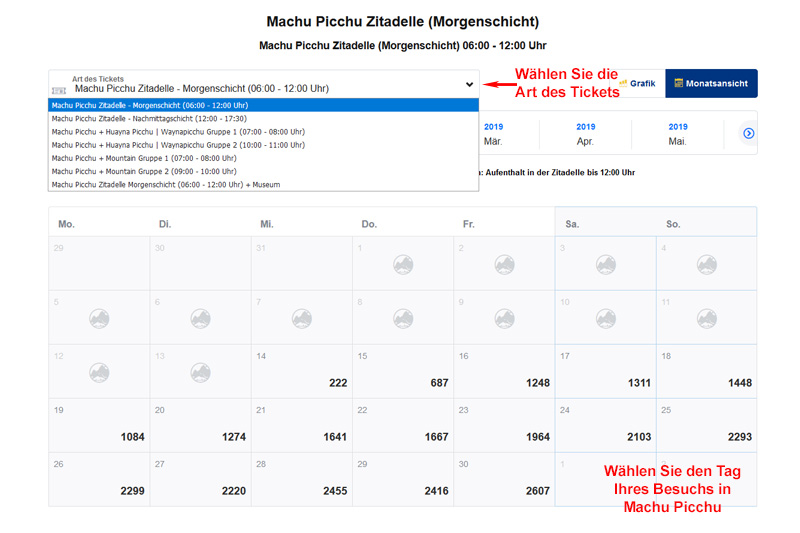Click the mountain icon on day 3

(606, 265)
